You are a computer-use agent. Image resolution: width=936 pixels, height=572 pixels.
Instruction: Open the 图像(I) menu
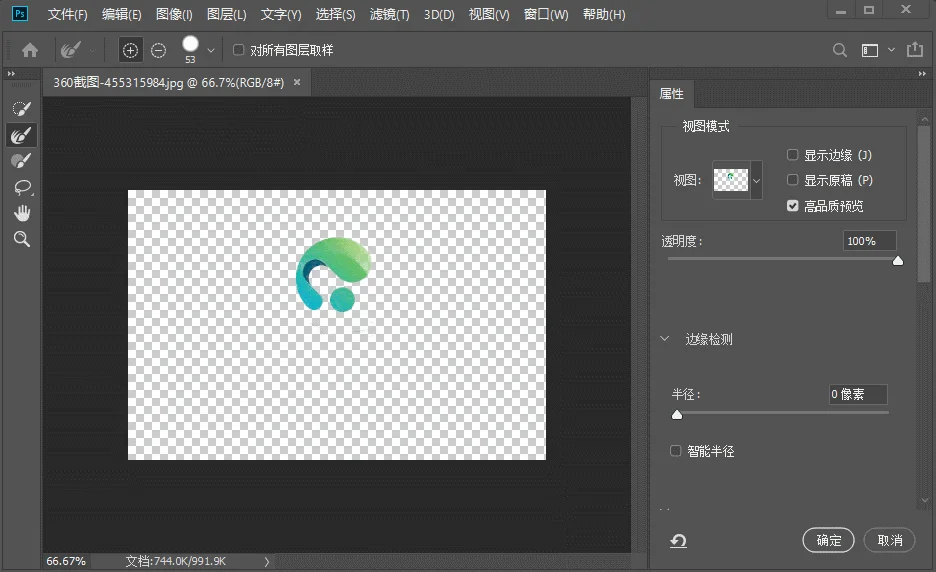coord(174,14)
